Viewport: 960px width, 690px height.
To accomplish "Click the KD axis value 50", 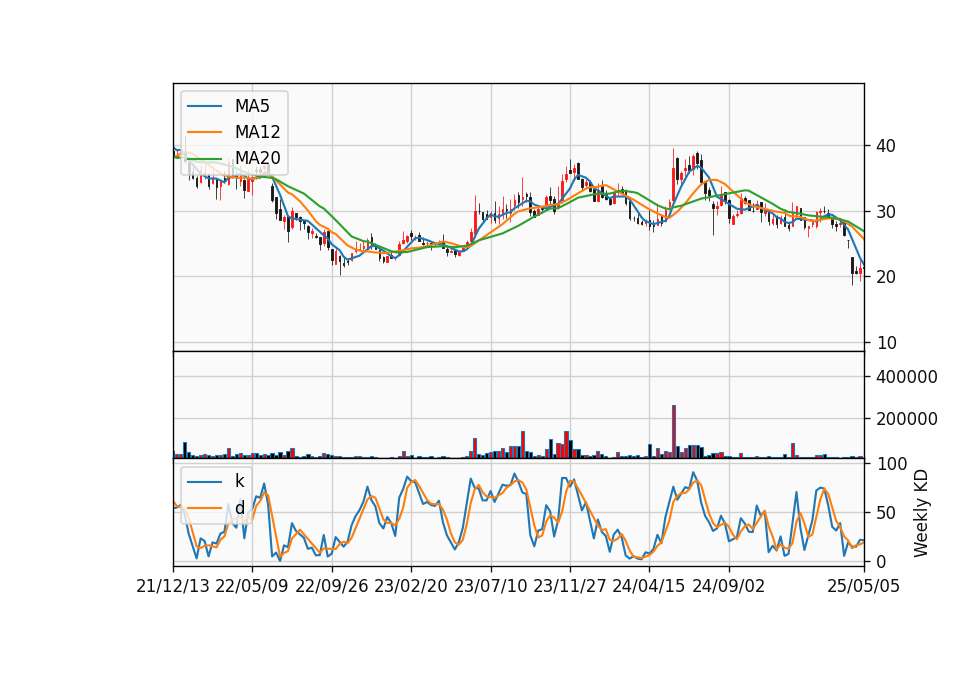I will pos(886,512).
